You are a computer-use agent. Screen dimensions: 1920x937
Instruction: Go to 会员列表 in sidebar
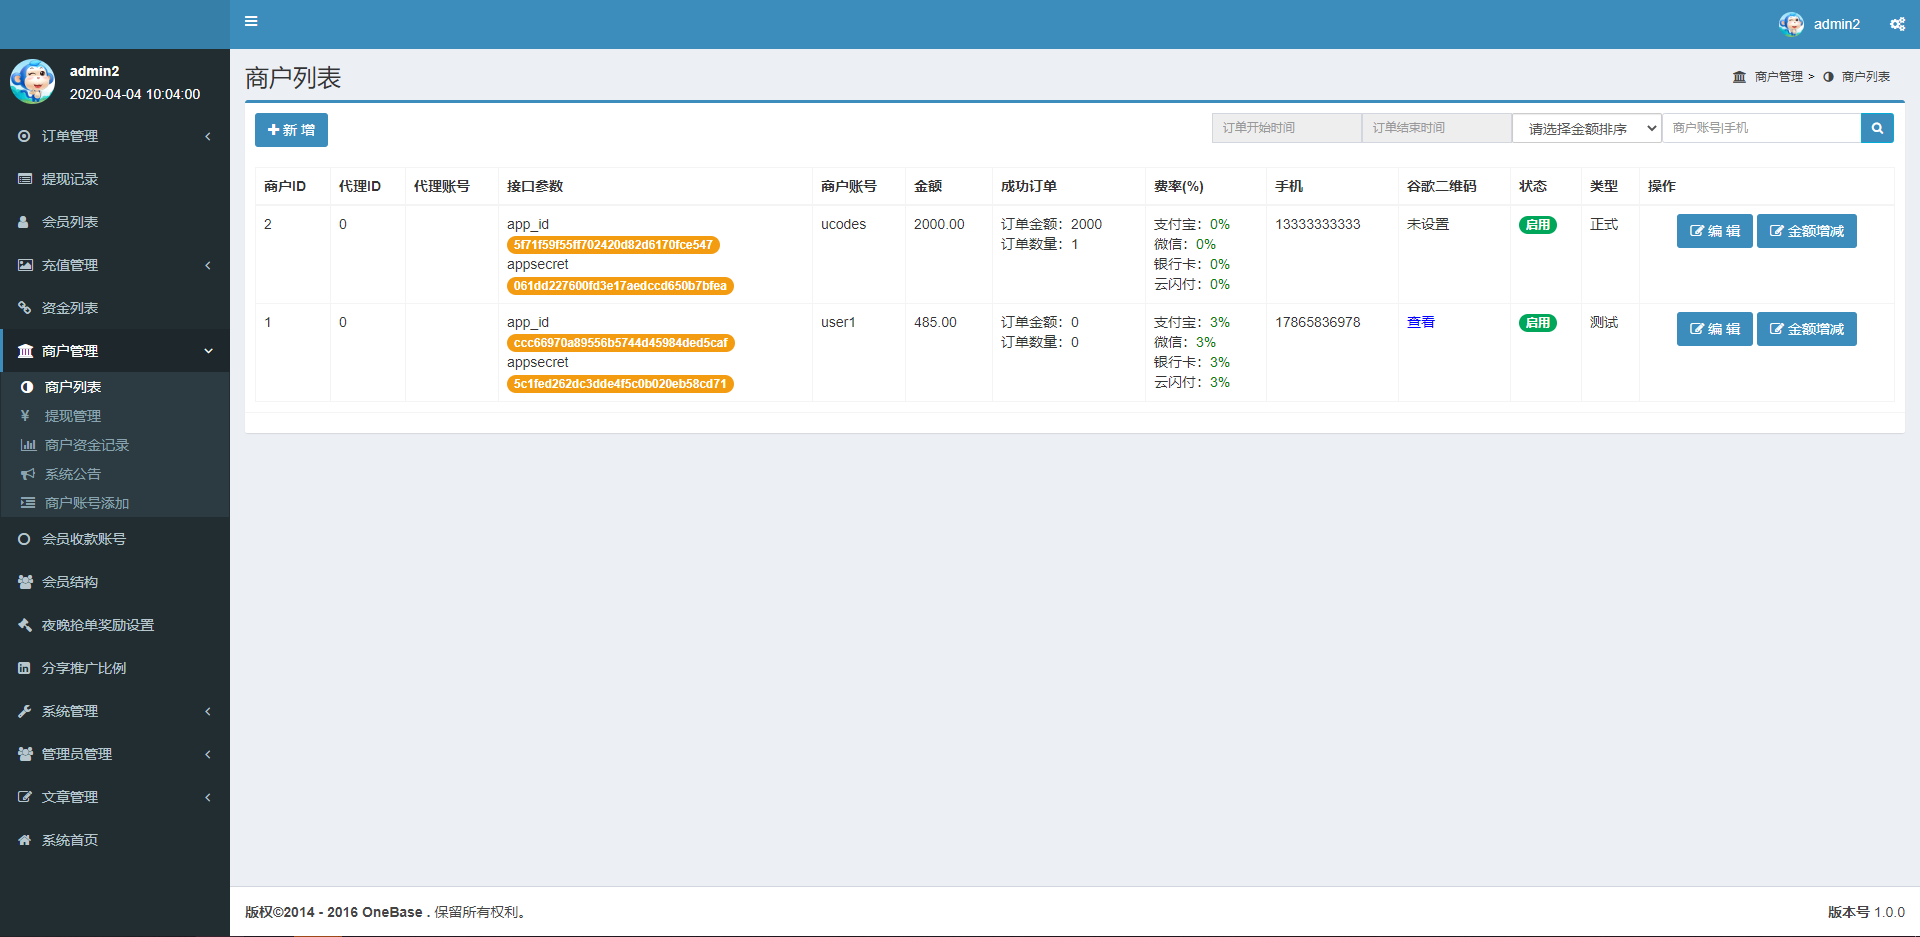click(x=70, y=222)
